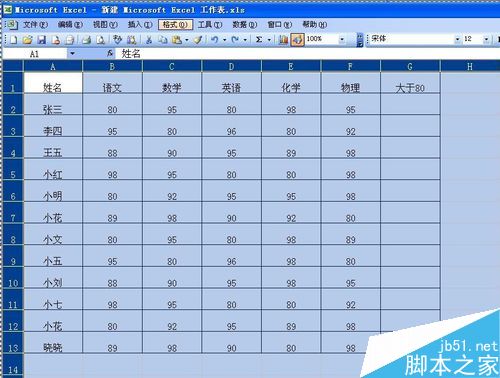Click the AutoSum sigma icon
The image size is (500, 378).
click(259, 40)
